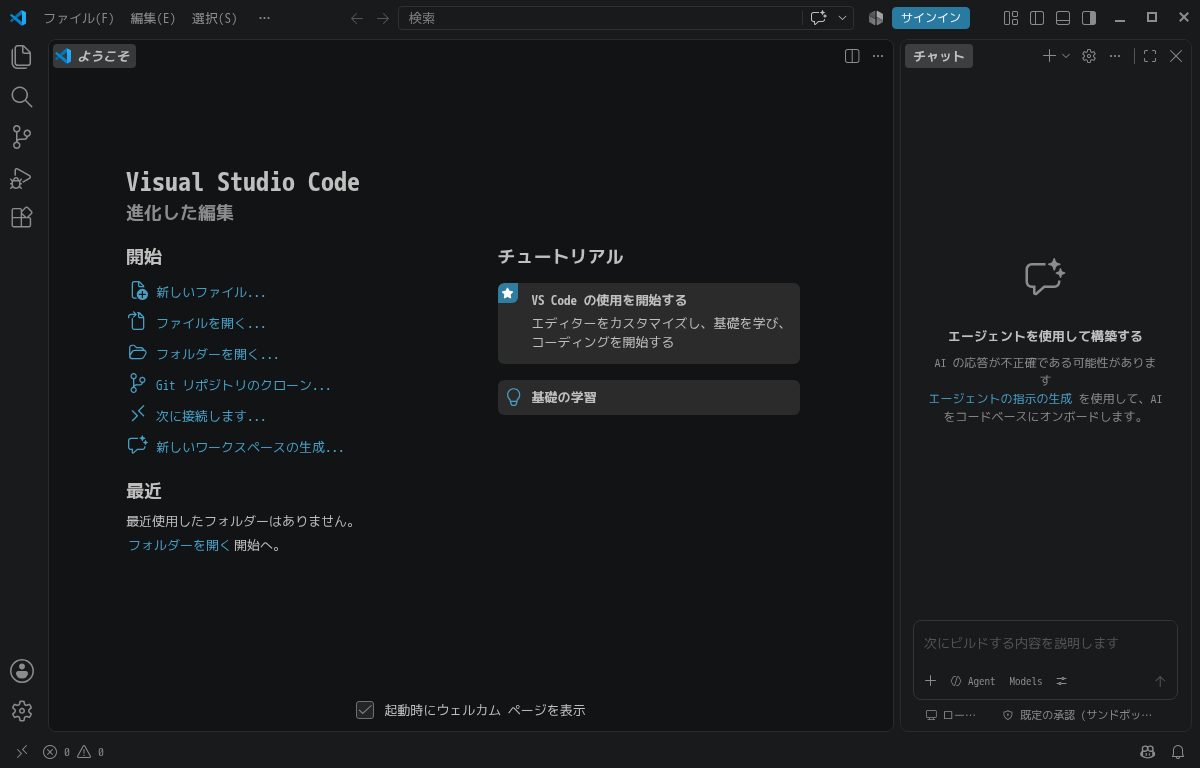Open the Run and Debug view icon

point(22,178)
